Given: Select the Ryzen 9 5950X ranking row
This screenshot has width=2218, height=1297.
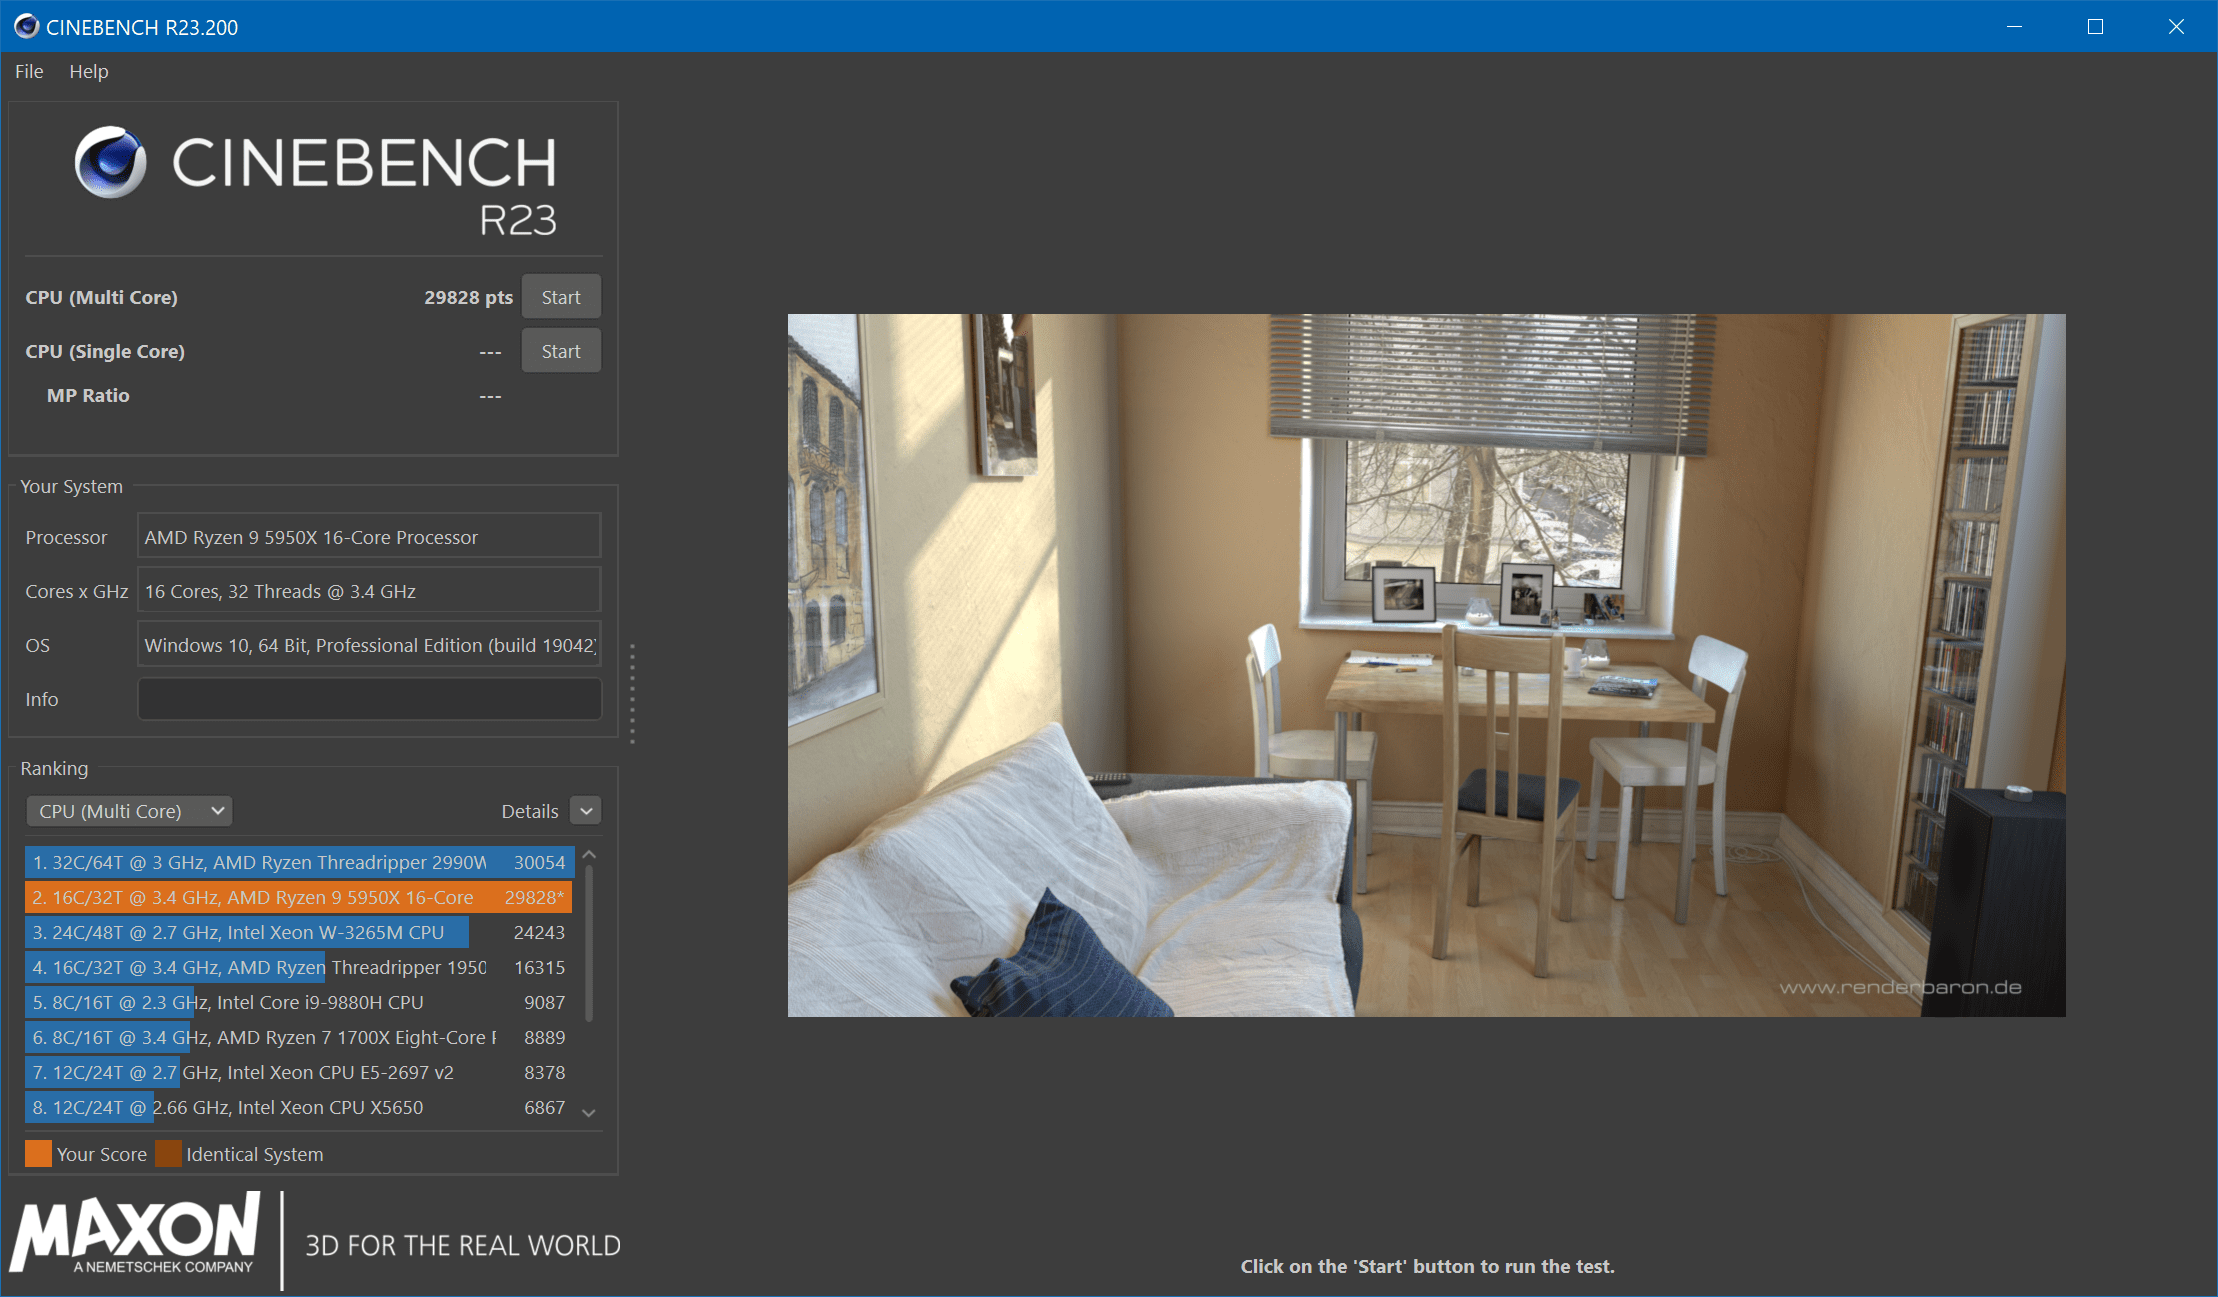Looking at the screenshot, I should tap(298, 897).
